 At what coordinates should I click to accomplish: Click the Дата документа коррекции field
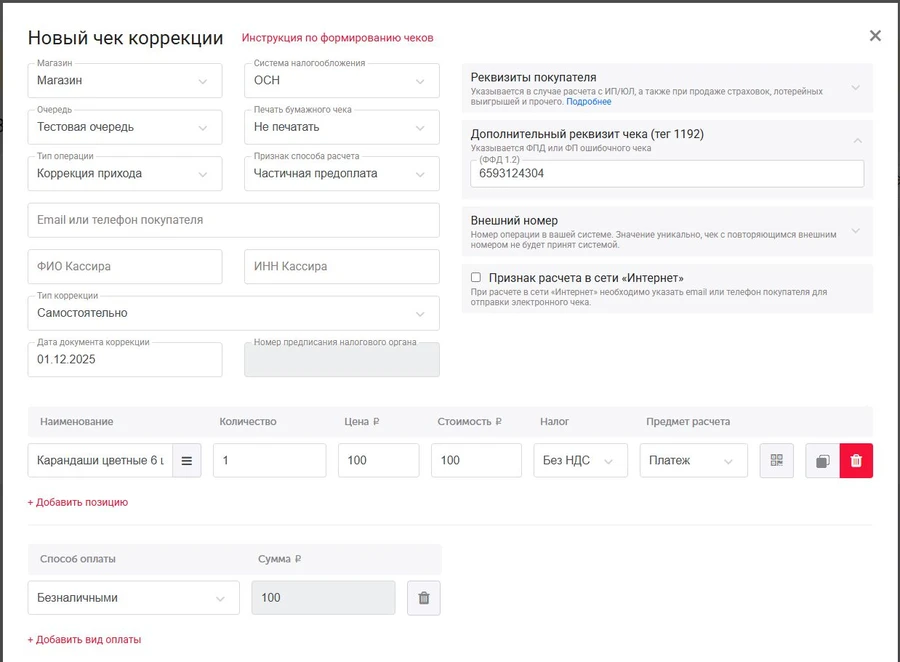(x=124, y=360)
